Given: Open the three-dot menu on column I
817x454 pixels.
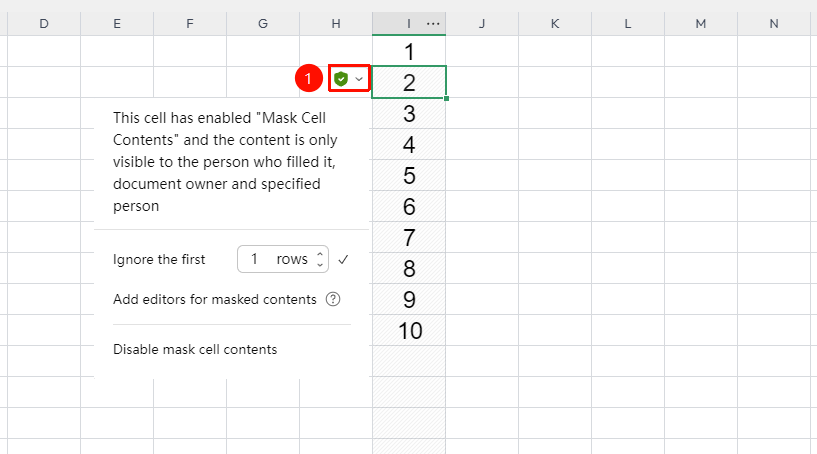Looking at the screenshot, I should click(x=433, y=23).
